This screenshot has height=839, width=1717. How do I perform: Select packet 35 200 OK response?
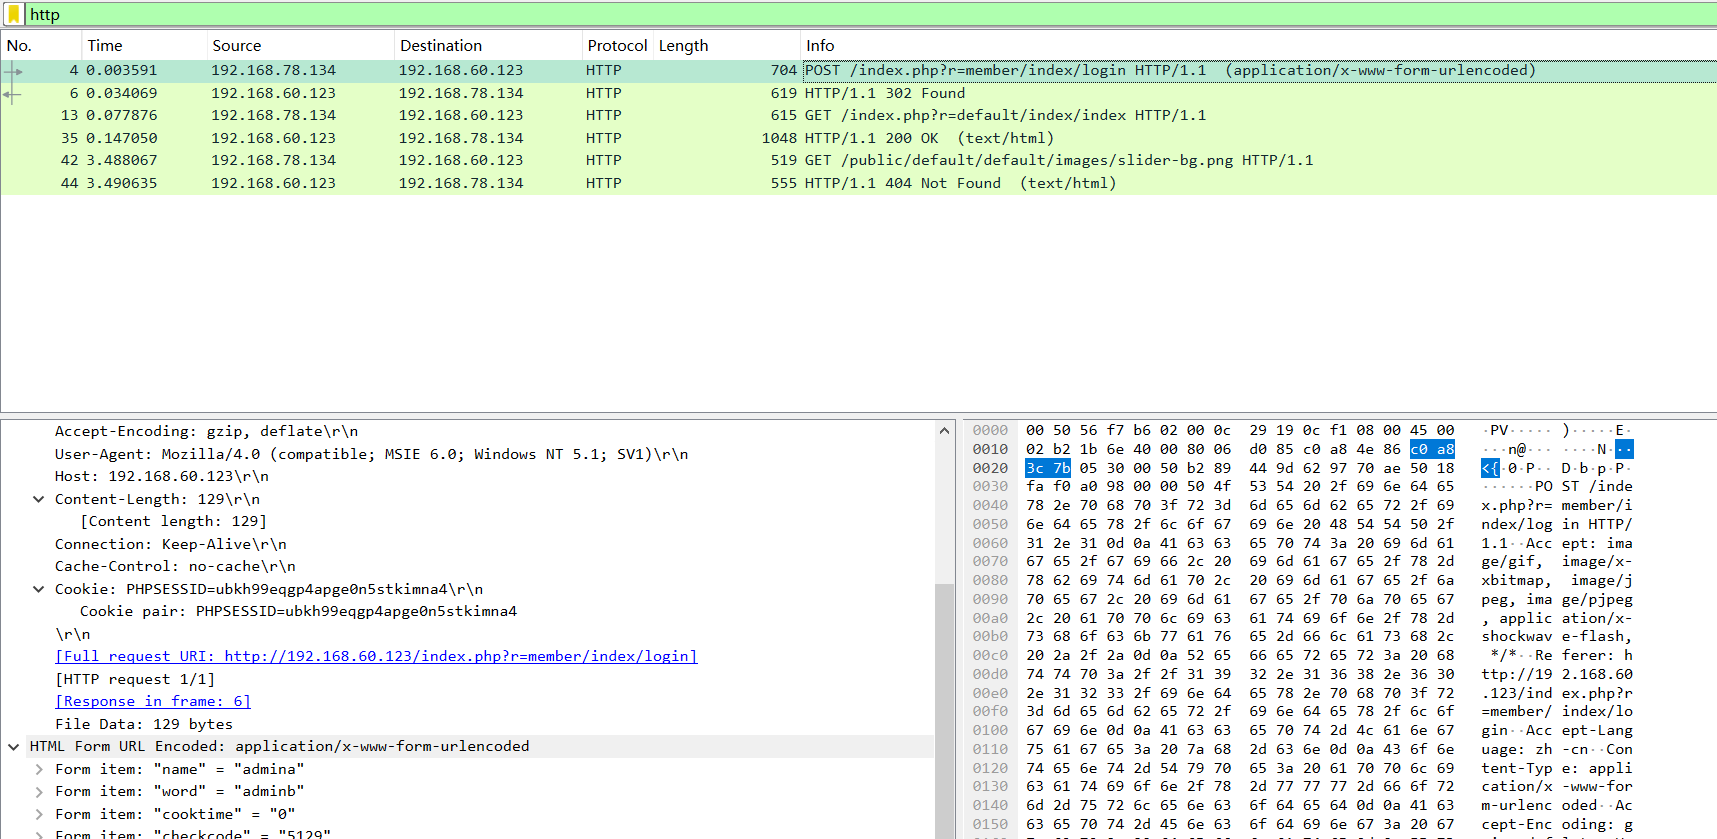[x=858, y=138]
